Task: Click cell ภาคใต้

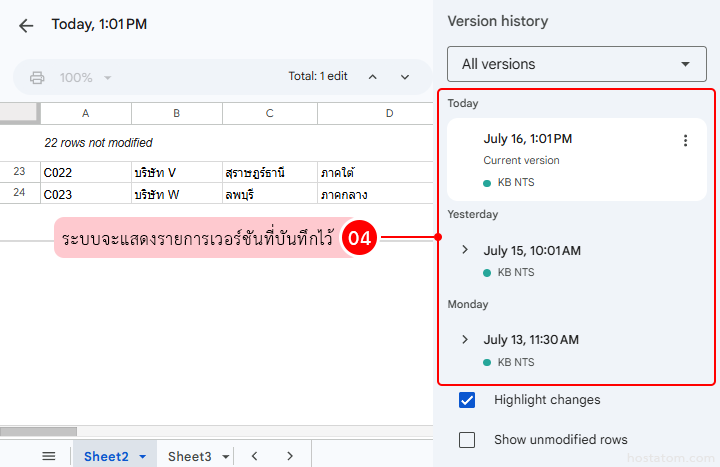Action: [376, 172]
